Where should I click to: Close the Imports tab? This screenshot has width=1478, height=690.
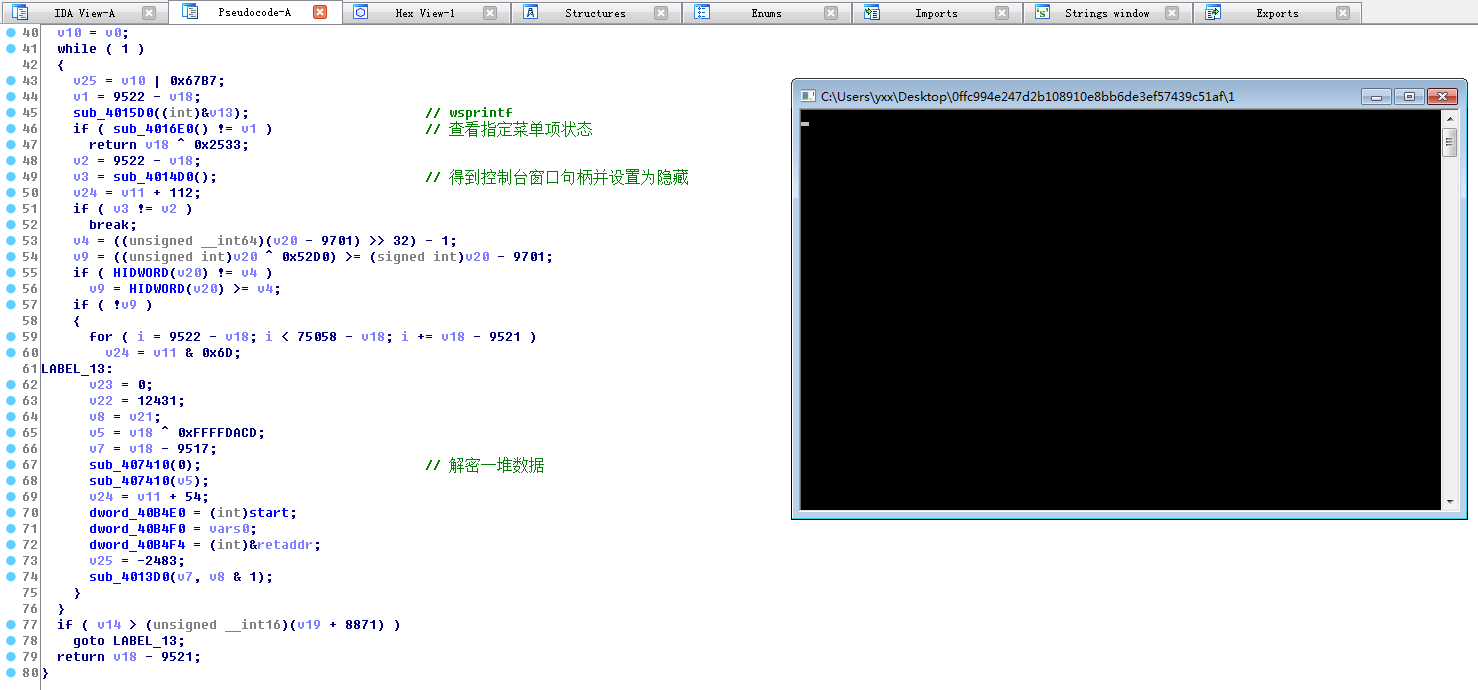coord(1002,13)
